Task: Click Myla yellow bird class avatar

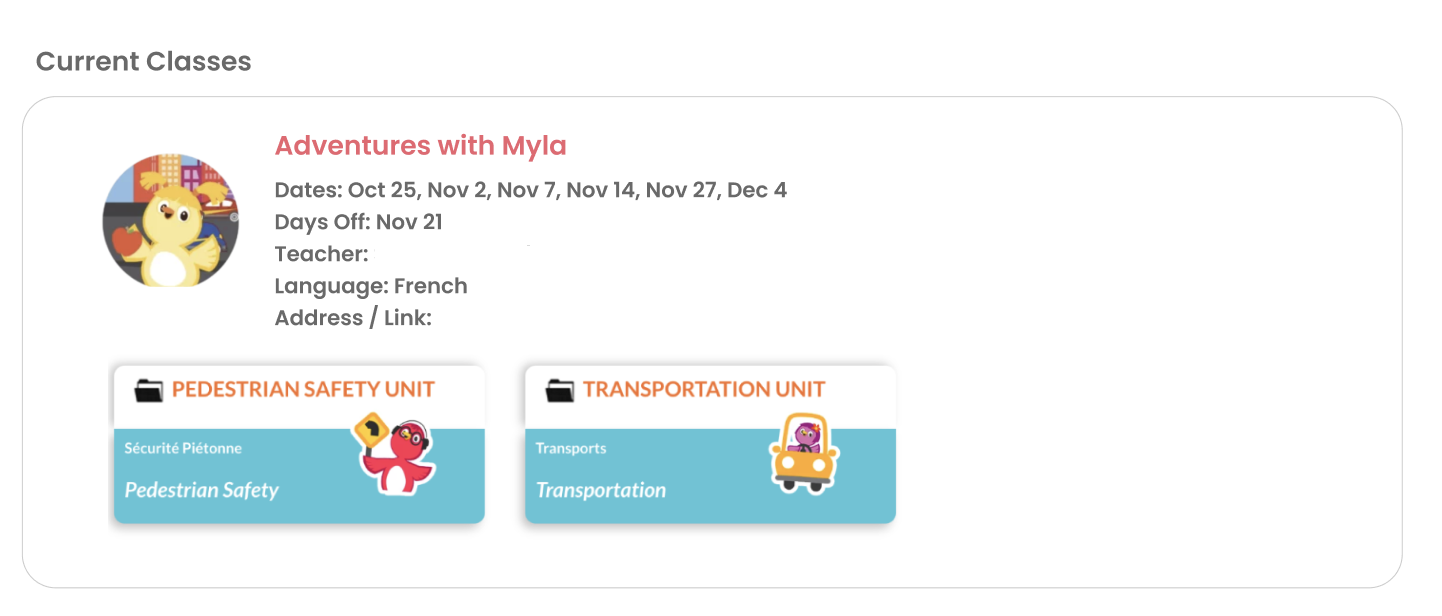Action: coord(171,221)
